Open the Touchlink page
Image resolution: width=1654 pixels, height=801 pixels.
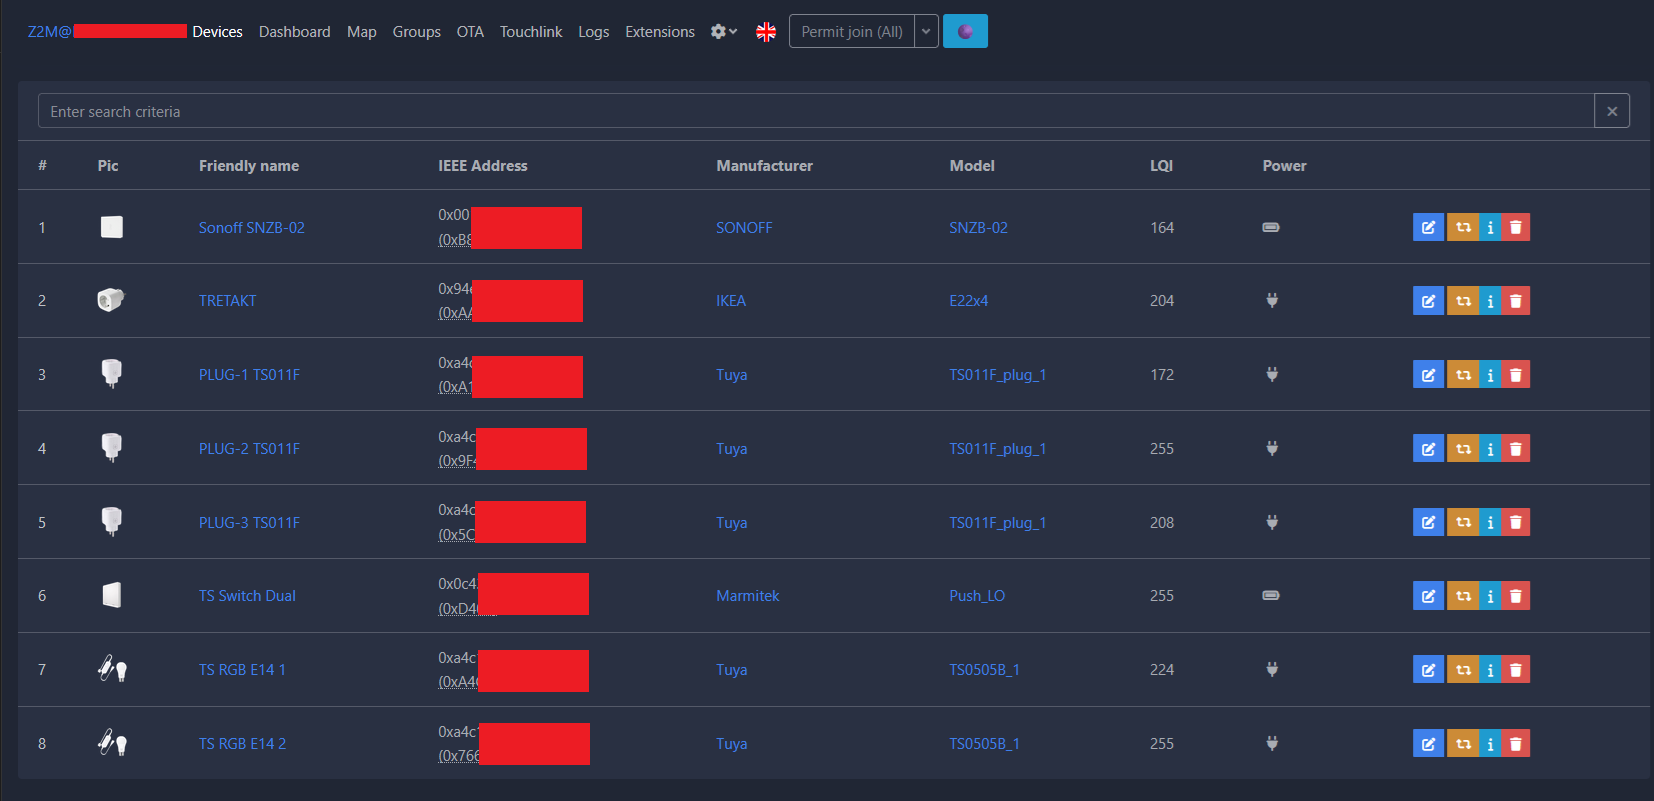tap(531, 32)
